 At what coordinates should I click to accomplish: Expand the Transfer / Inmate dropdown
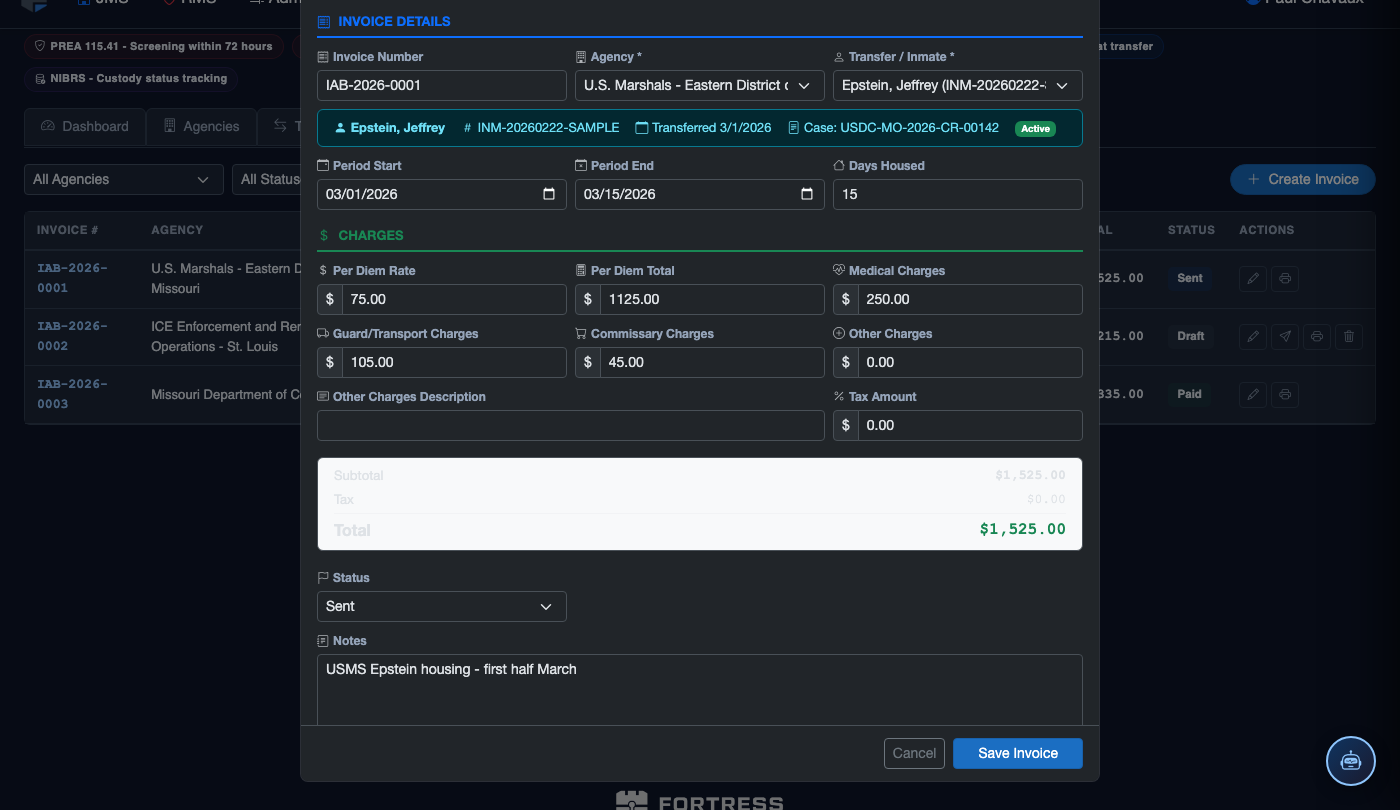pyautogui.click(x=958, y=85)
